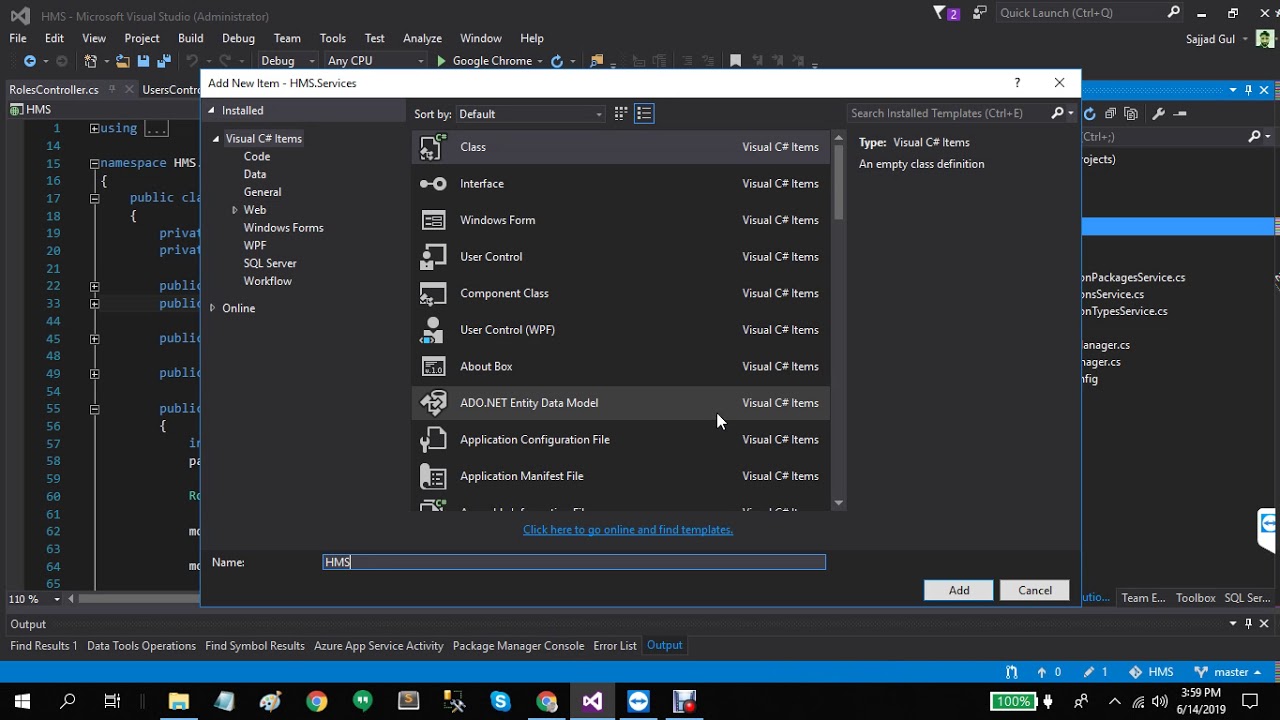Click the feedback icon beside Quick Launch
1280x720 pixels.
pyautogui.click(x=979, y=13)
